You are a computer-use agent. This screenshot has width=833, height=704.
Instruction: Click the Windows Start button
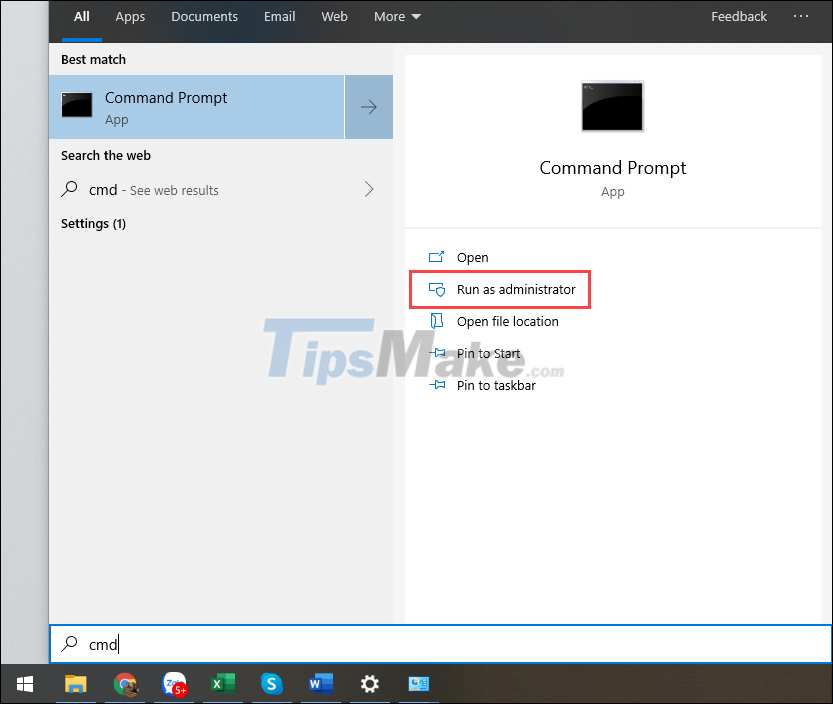24,685
